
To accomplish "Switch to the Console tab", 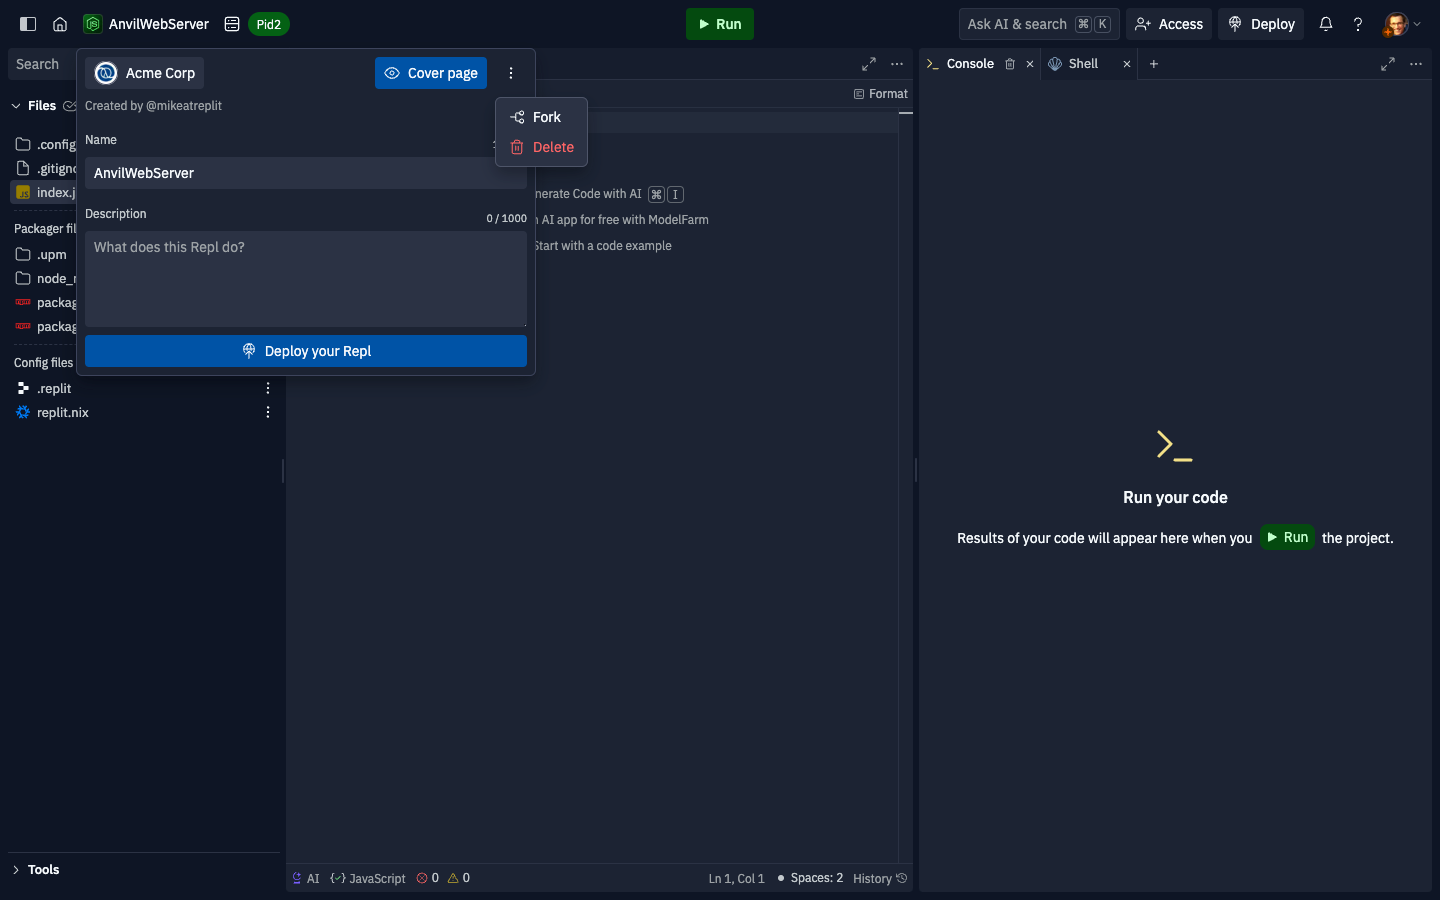I will tap(968, 63).
